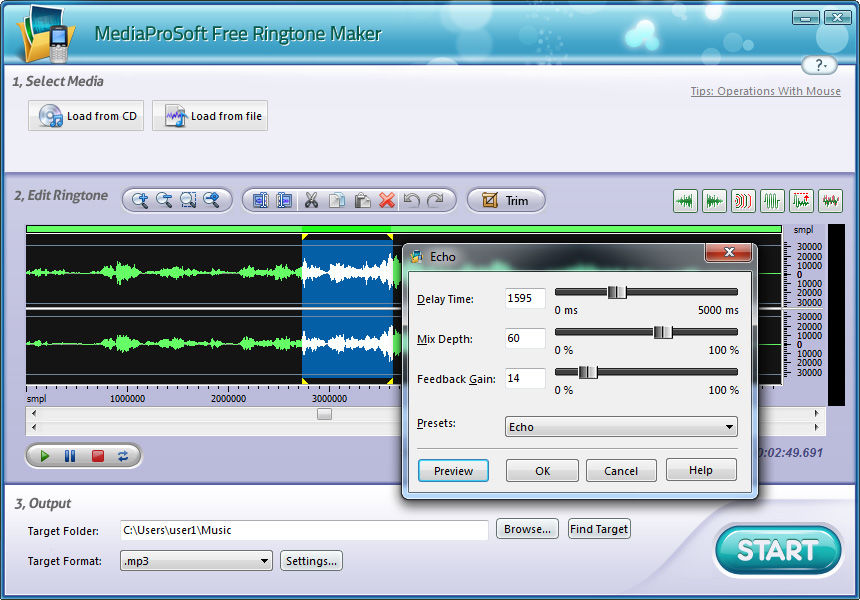Click Preview in the Echo dialog
This screenshot has width=860, height=600.
point(453,471)
